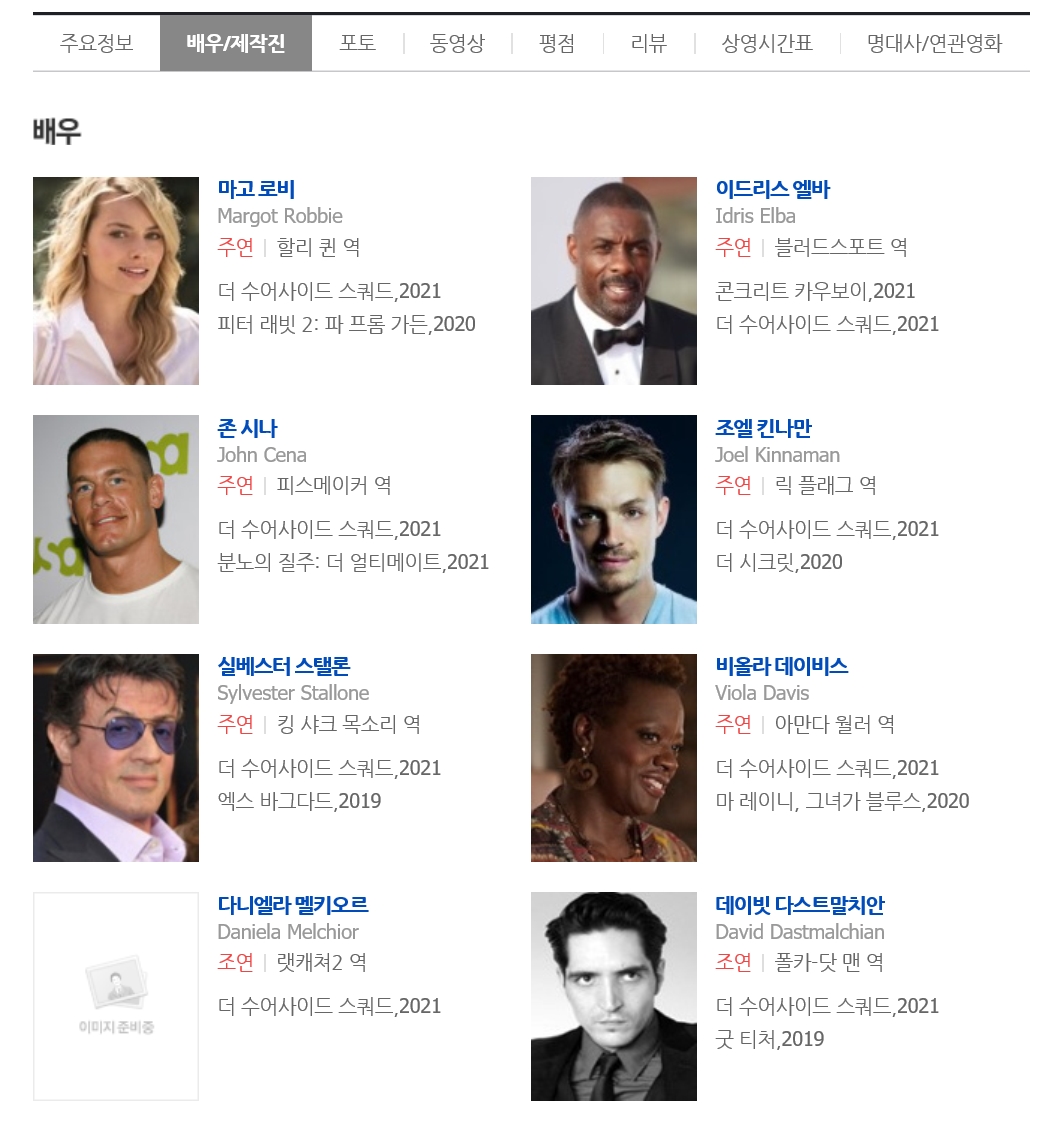Select the 리뷰 tab
Viewport: 1052px width, 1140px height.
649,43
